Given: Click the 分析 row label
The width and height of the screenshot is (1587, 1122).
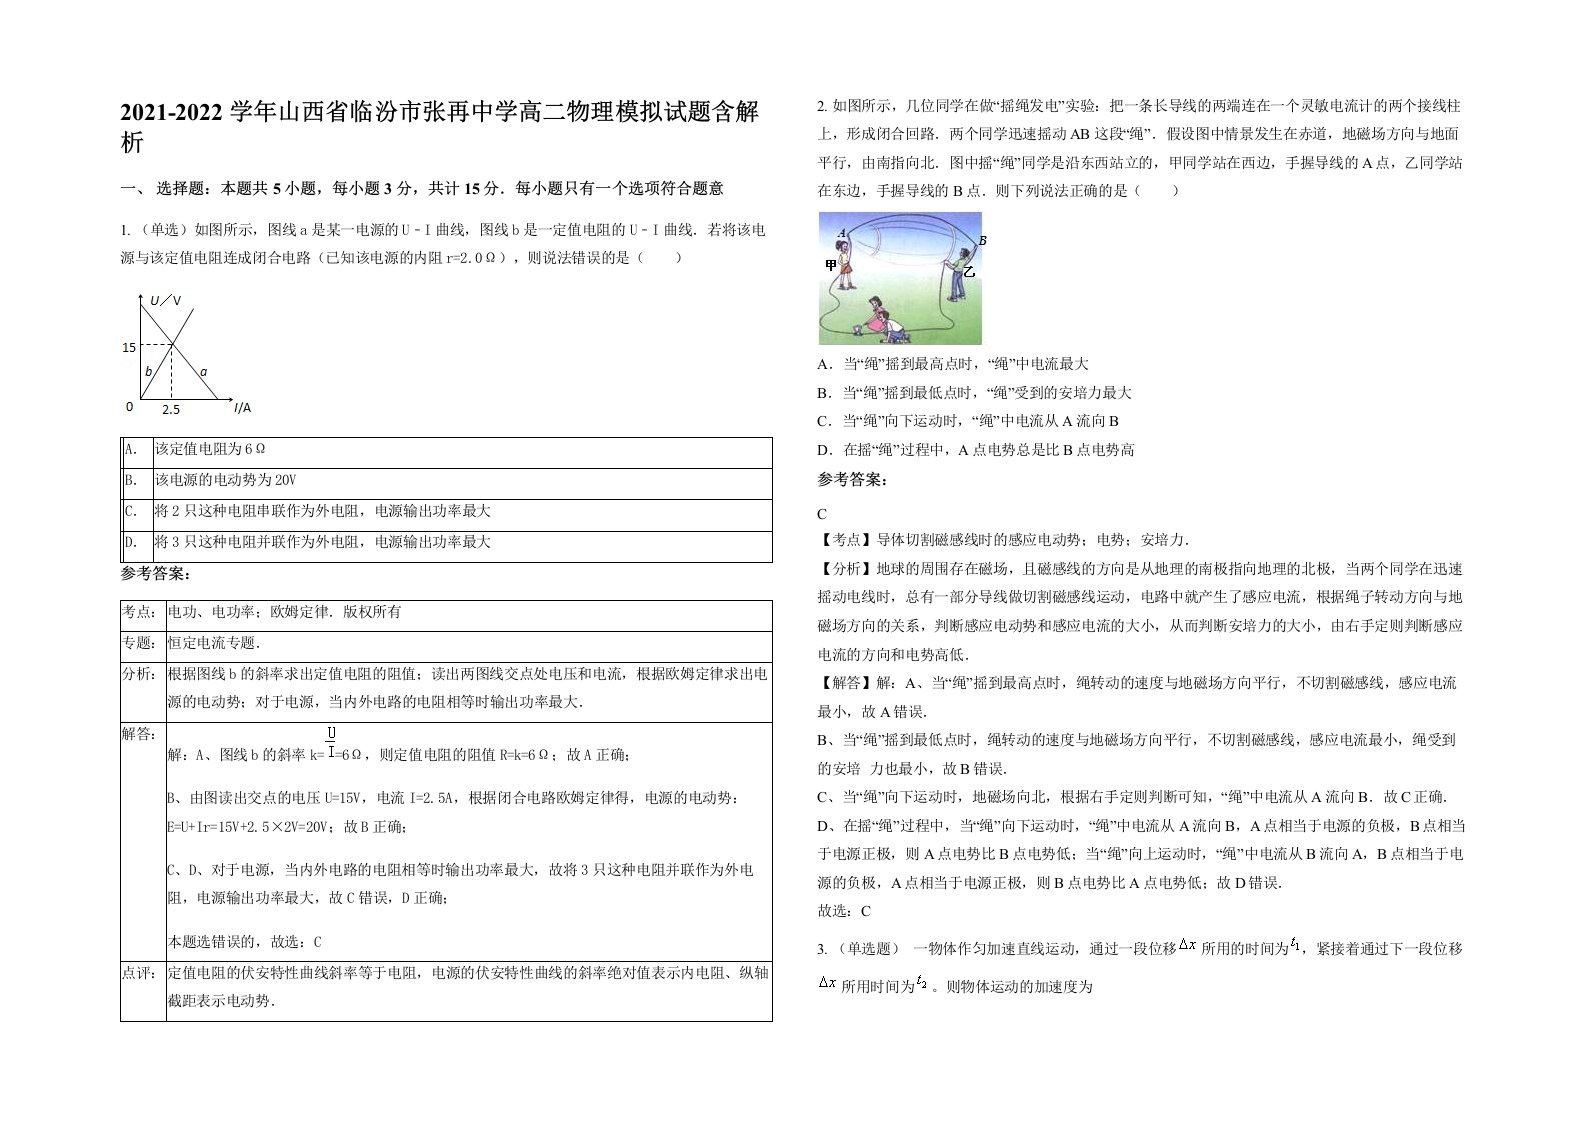Looking at the screenshot, I should [142, 675].
